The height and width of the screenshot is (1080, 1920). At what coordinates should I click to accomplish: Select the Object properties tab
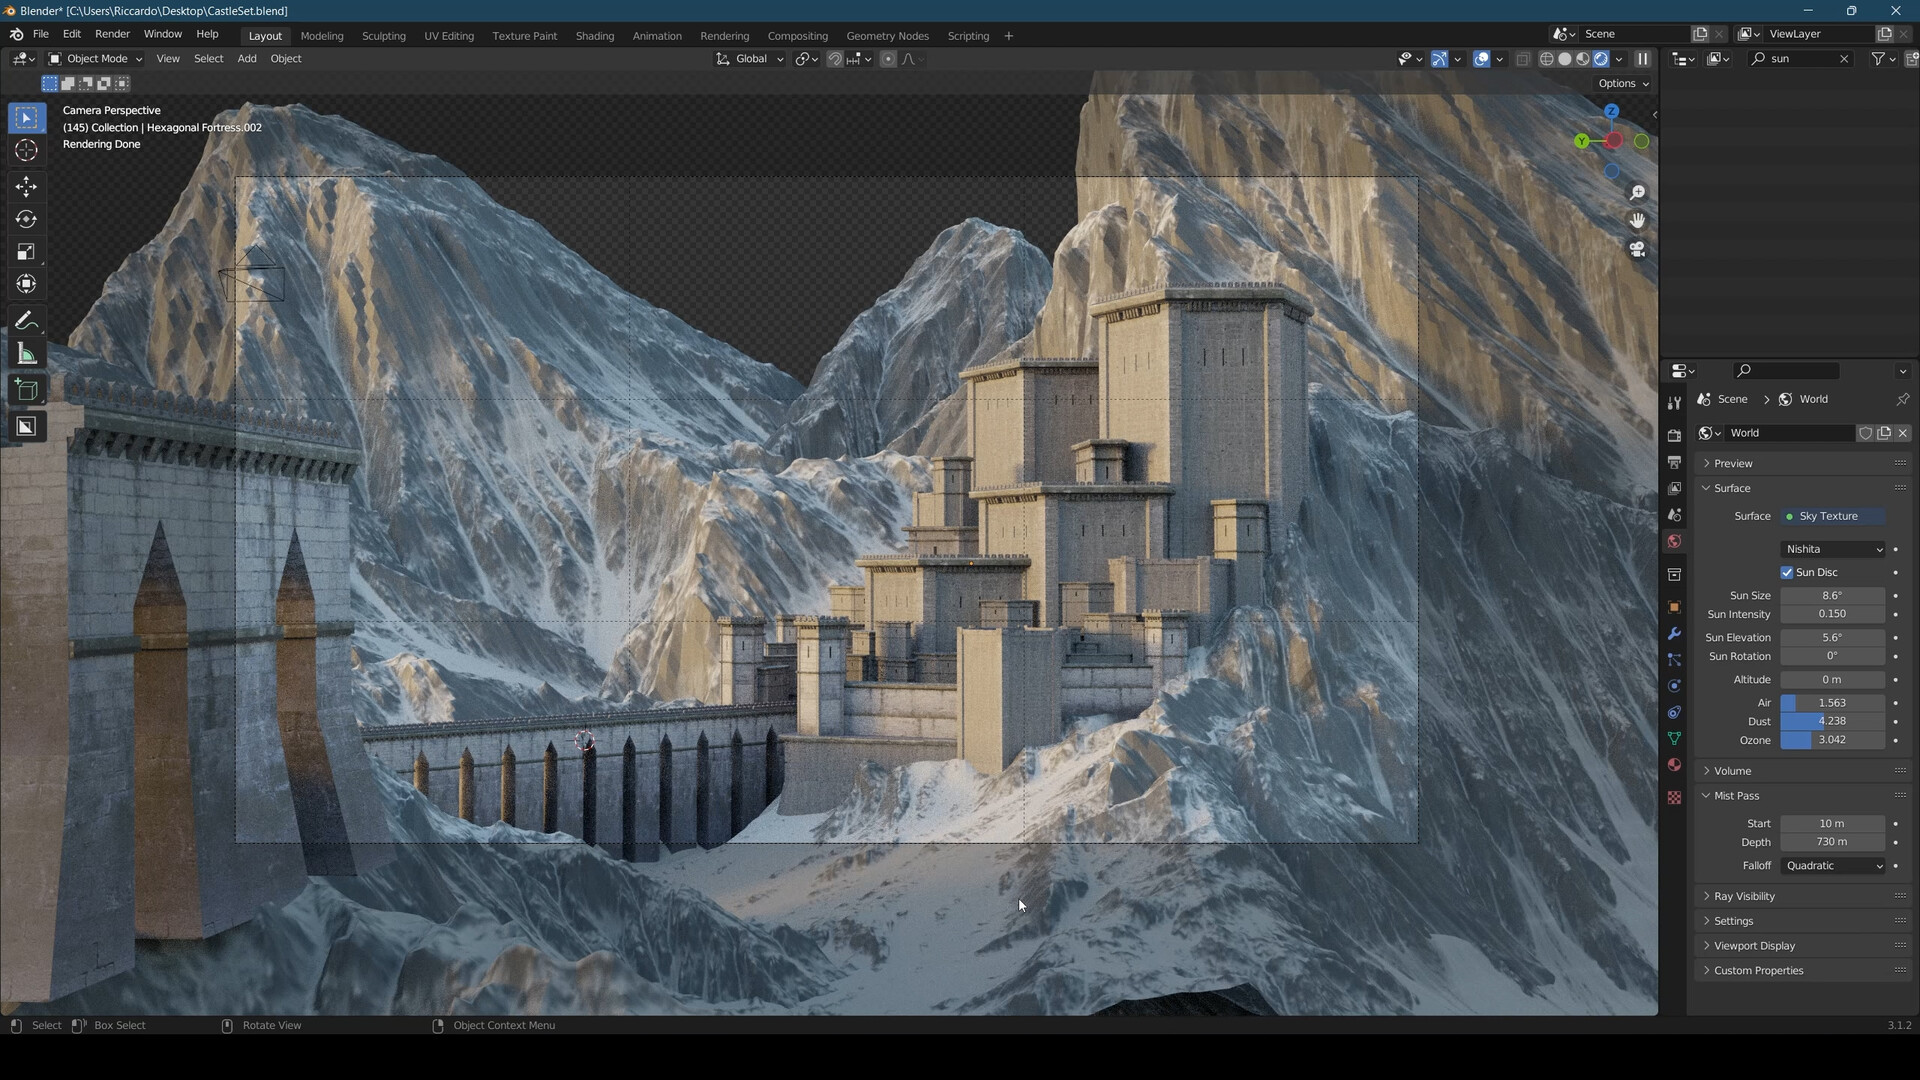1674,607
